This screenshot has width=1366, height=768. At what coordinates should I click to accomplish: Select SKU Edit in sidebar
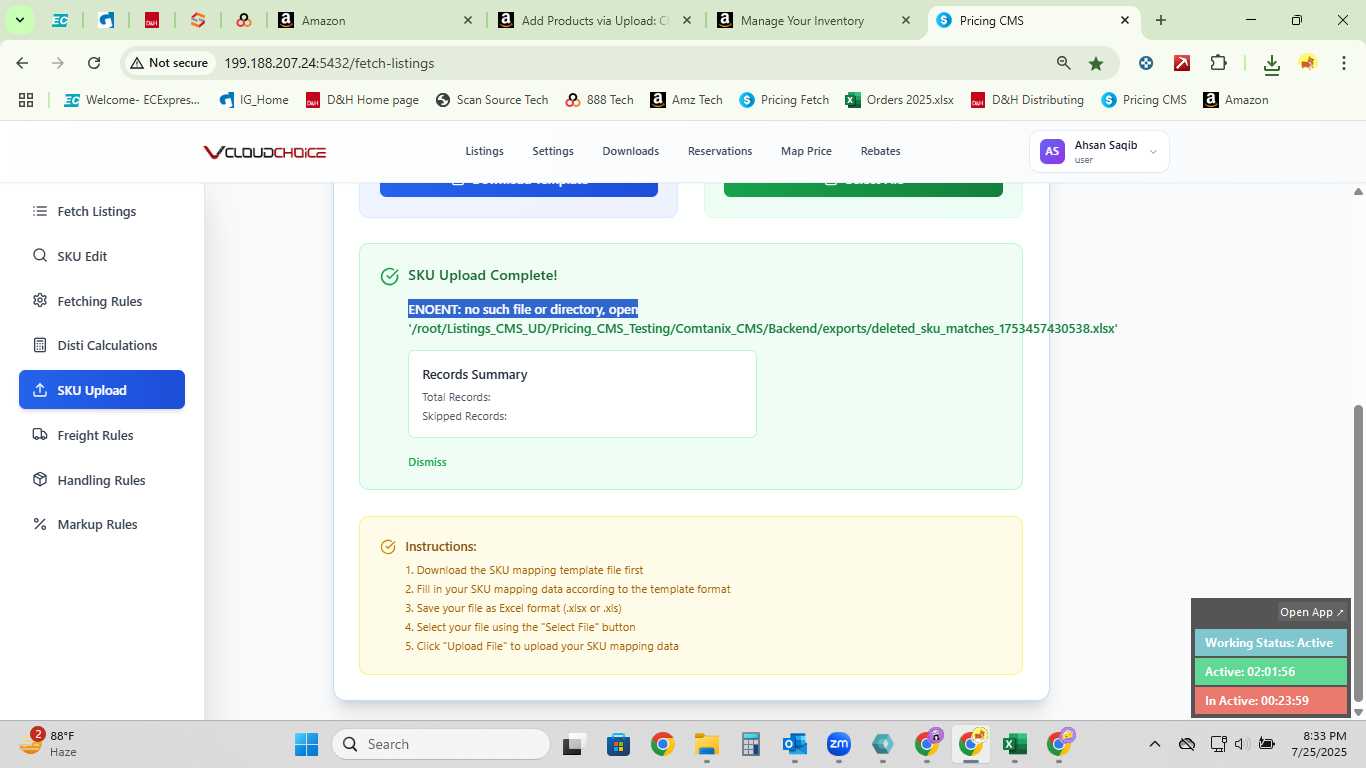[102, 256]
